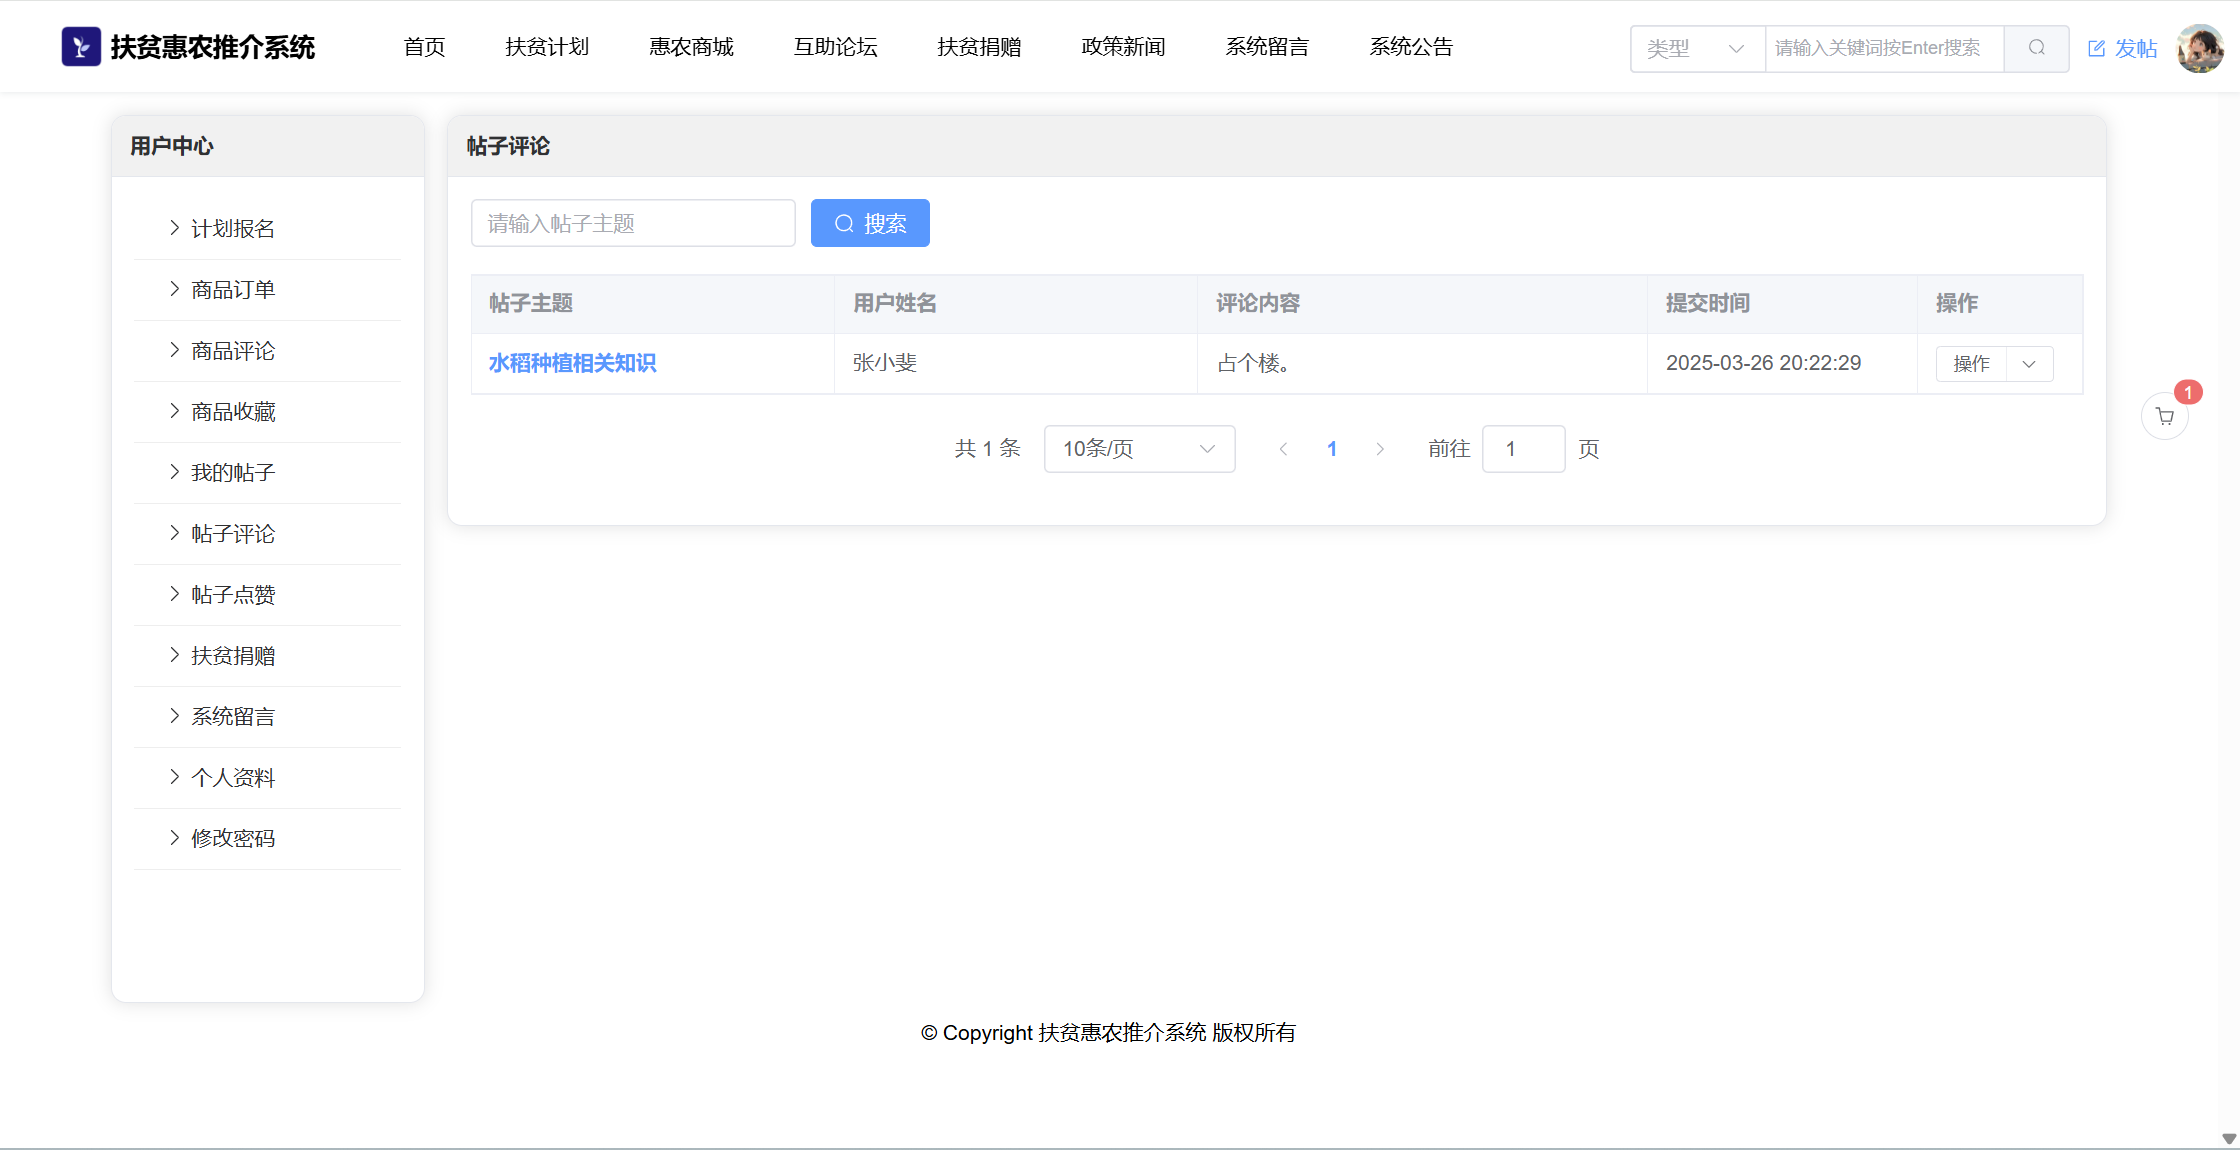The height and width of the screenshot is (1150, 2240).
Task: Open the 惠农商城 nav menu
Action: point(691,47)
